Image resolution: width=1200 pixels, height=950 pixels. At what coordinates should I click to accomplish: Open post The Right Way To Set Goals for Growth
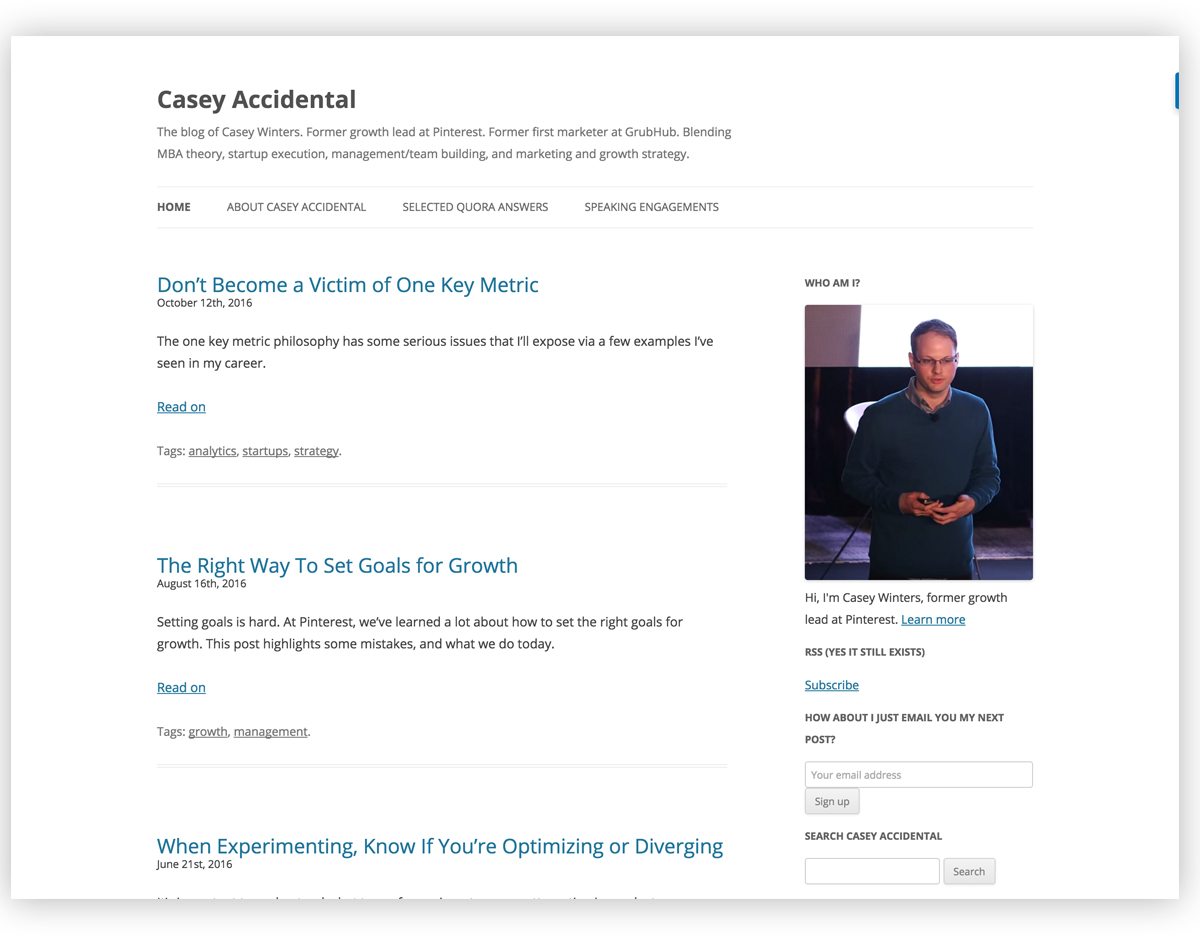pos(337,566)
